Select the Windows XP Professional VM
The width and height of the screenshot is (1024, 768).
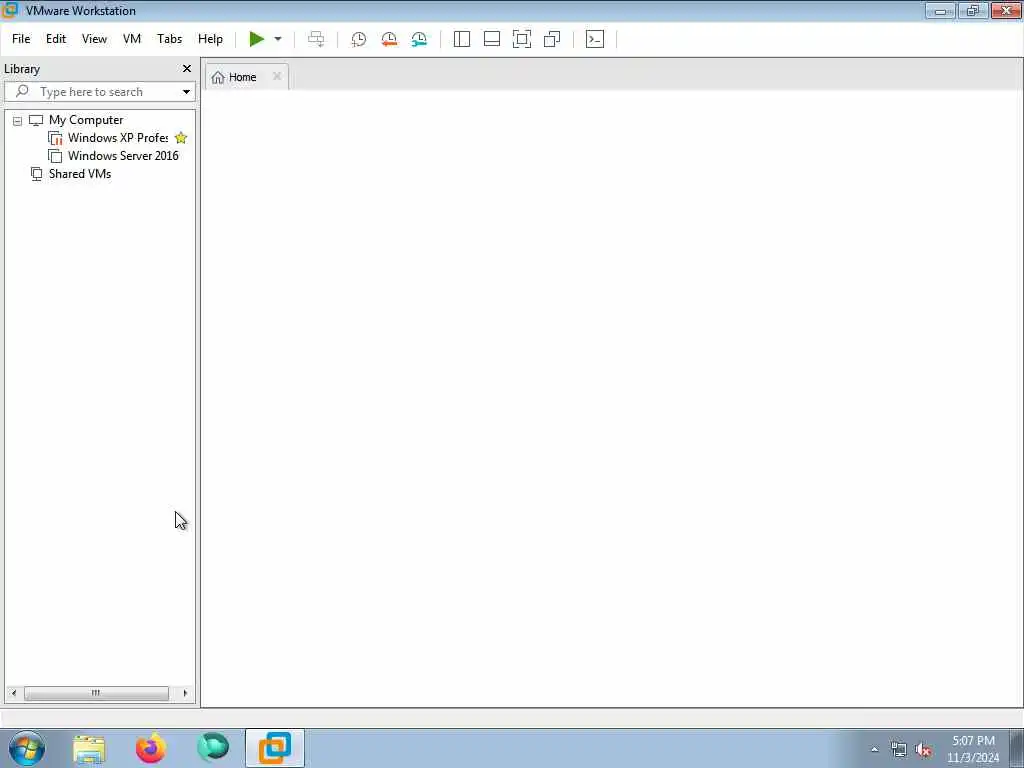pos(118,138)
